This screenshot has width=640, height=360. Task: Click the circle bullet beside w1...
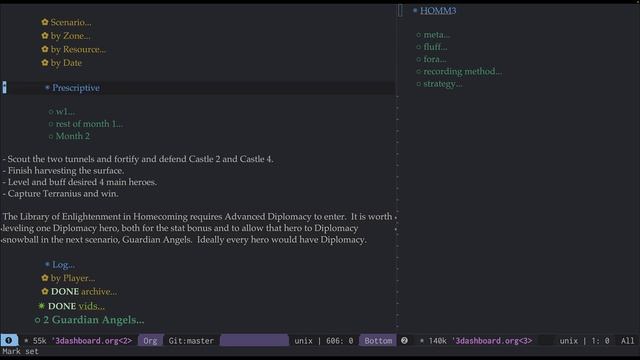[51, 112]
